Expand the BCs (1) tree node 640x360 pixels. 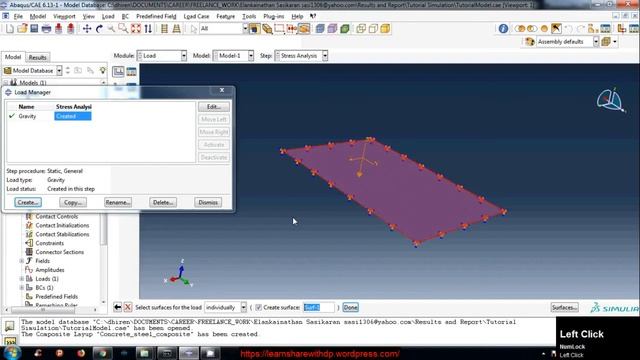coord(22,288)
